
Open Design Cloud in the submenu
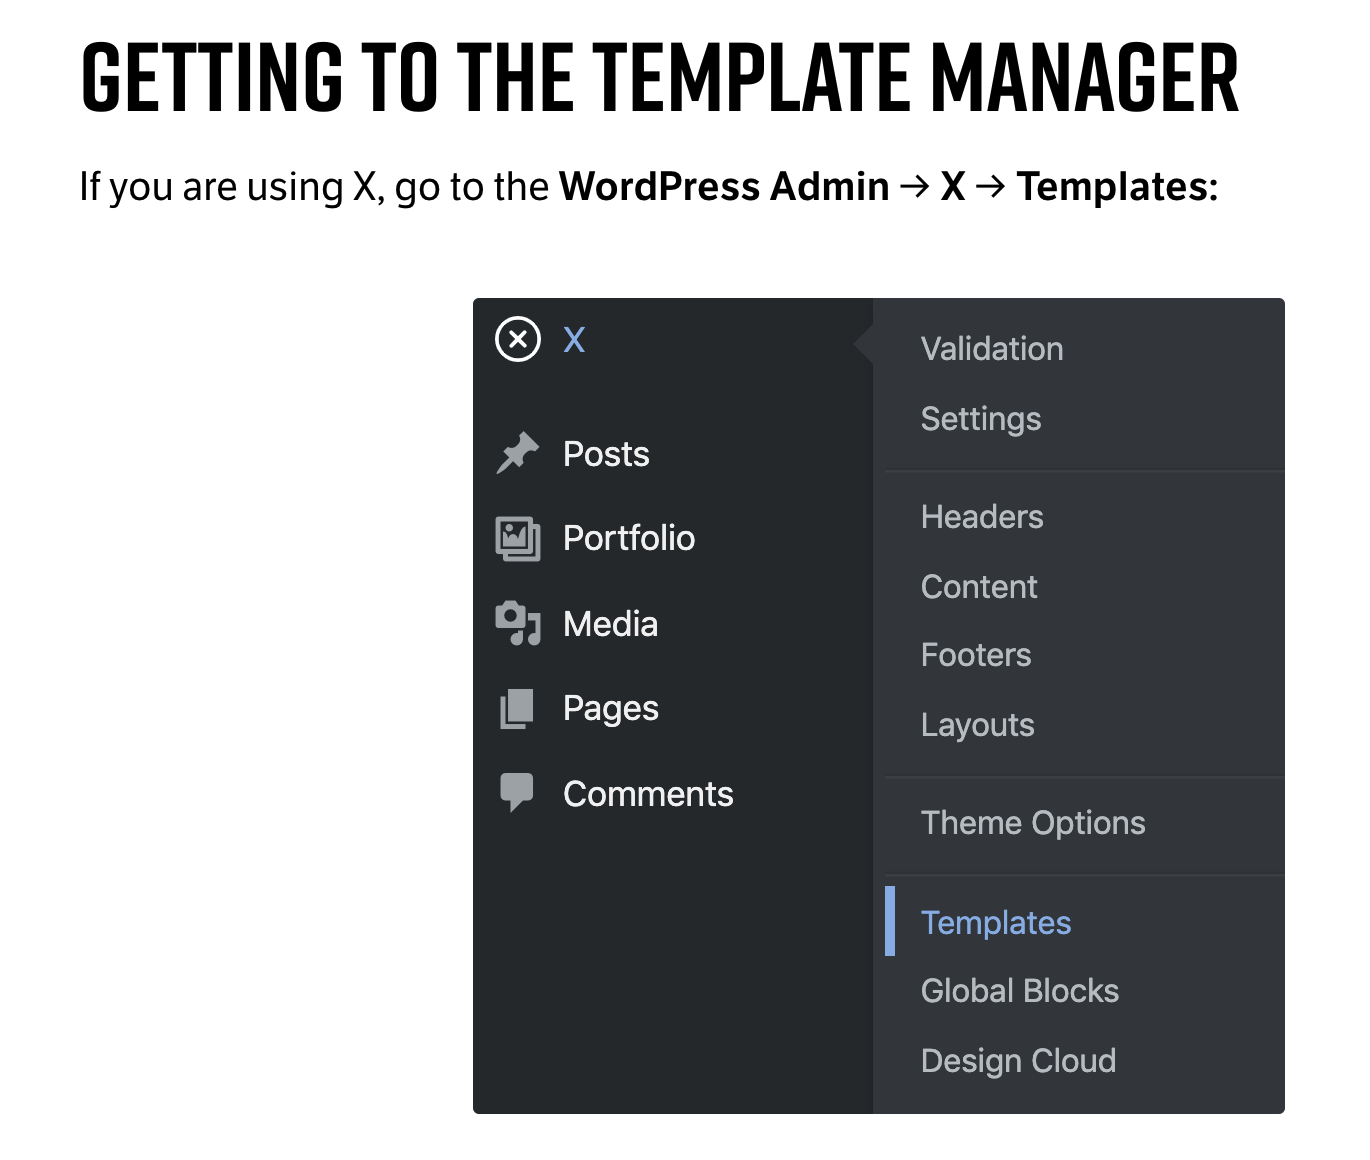click(x=1018, y=1061)
